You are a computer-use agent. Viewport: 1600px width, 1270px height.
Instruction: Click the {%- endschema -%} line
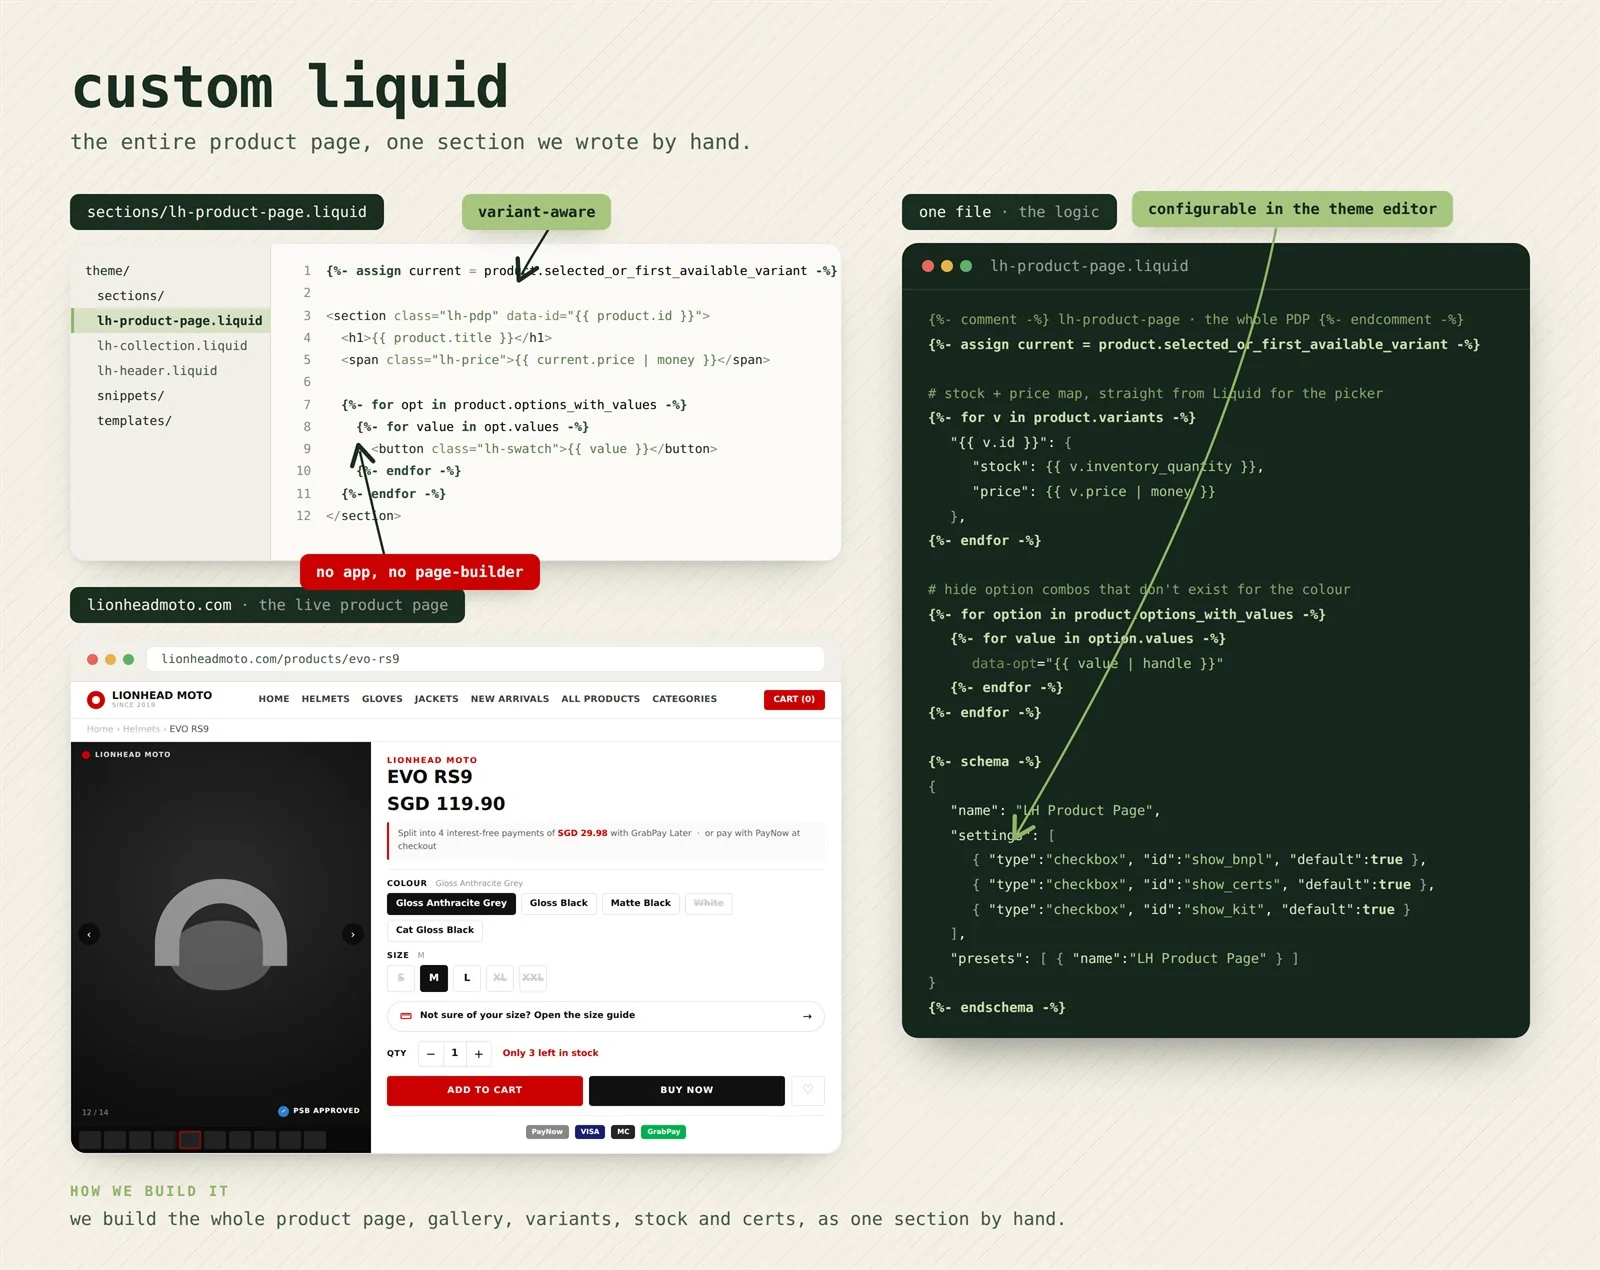(x=997, y=1008)
